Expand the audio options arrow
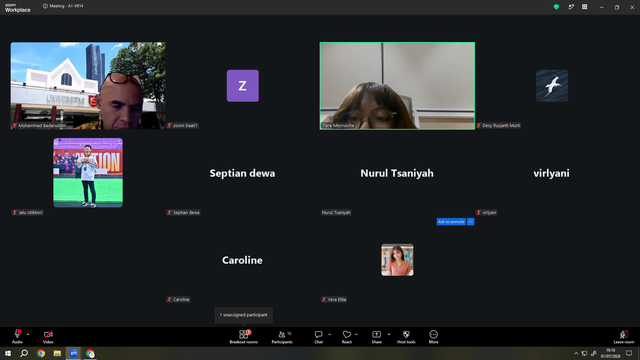The image size is (640, 360). [x=28, y=334]
